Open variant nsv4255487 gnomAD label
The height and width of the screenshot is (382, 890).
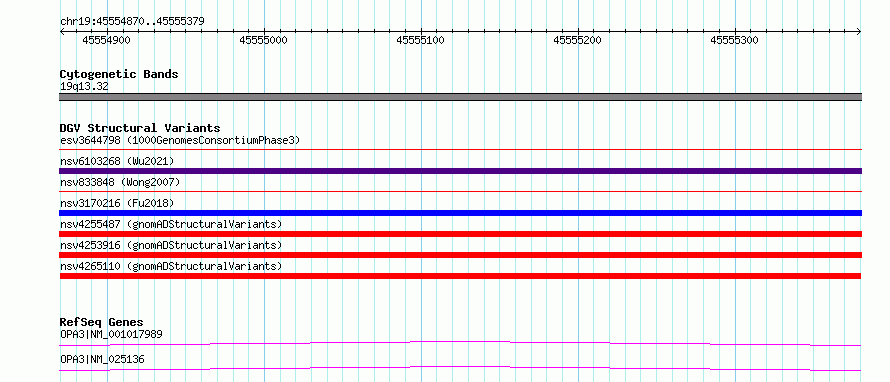(171, 224)
